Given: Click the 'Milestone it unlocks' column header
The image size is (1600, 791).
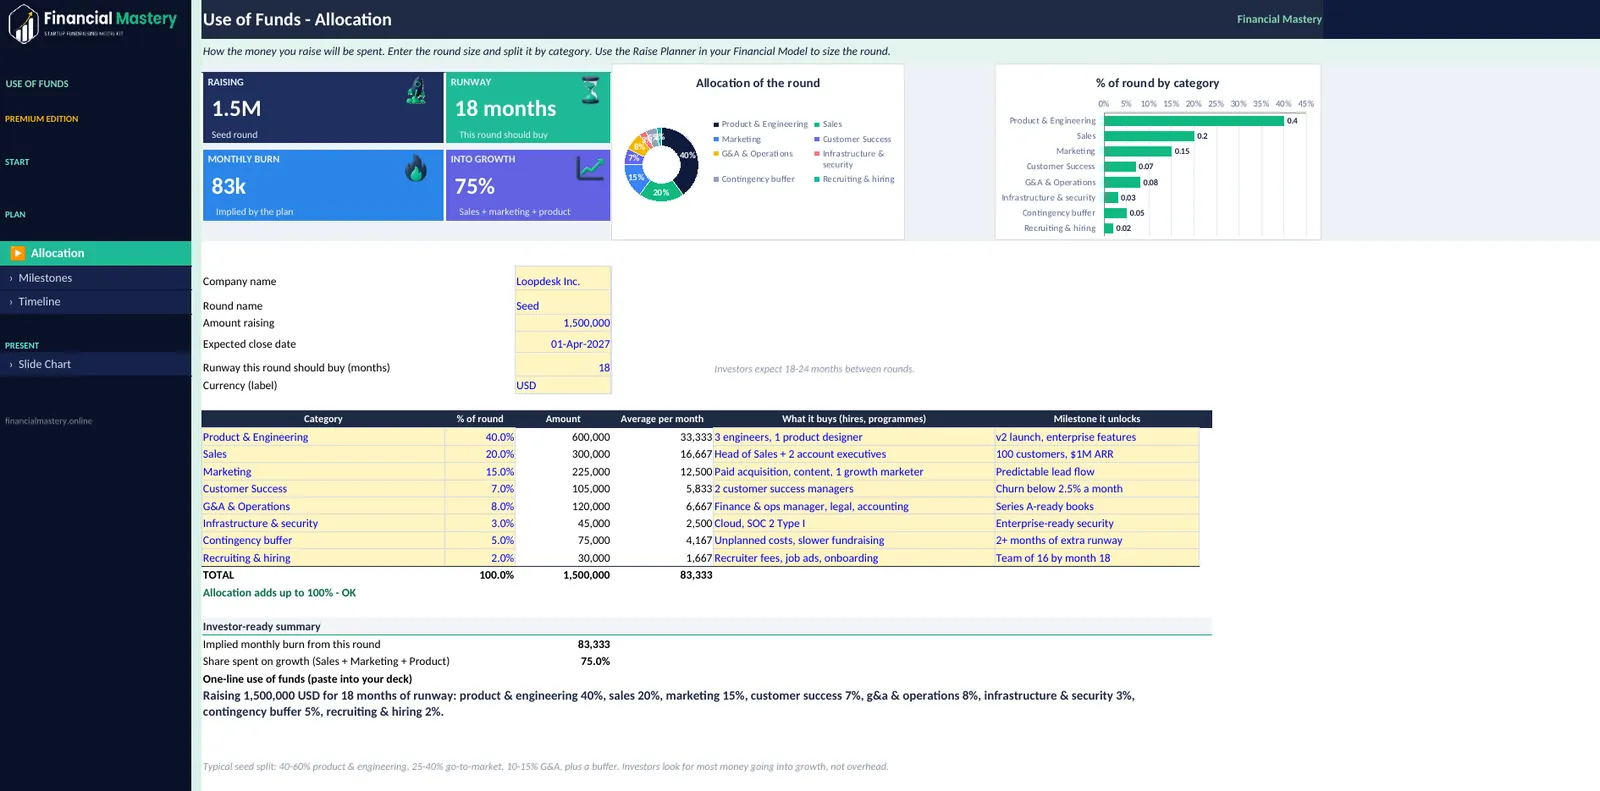Looking at the screenshot, I should tap(1097, 419).
